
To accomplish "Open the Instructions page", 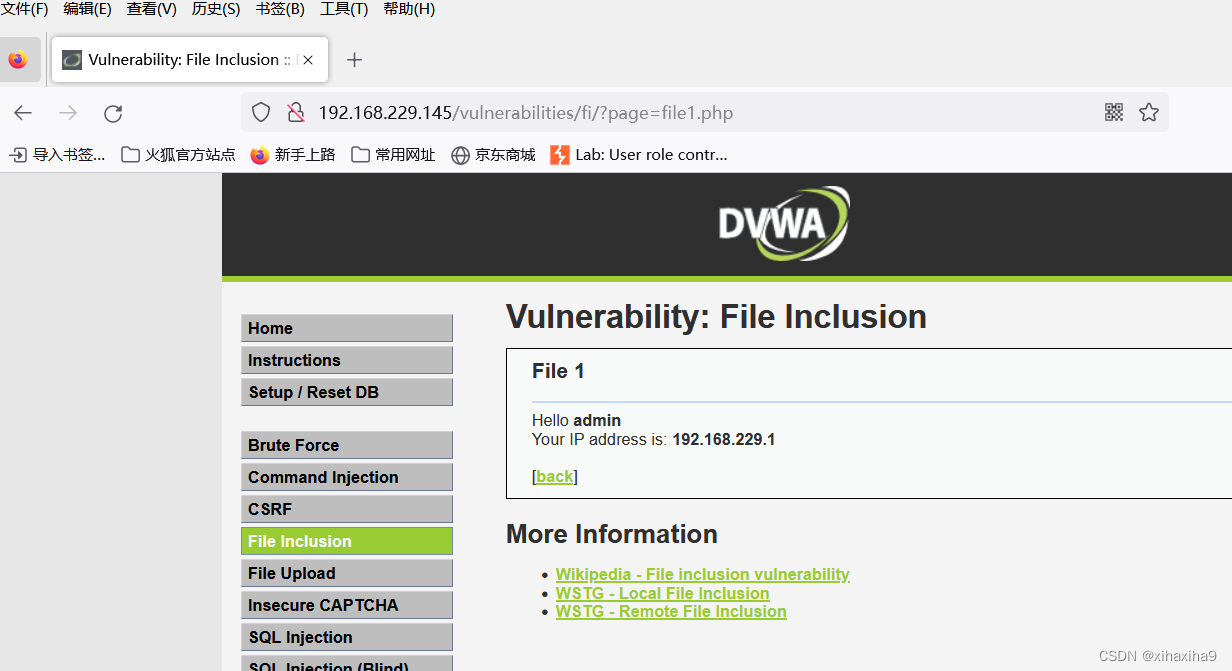I will (347, 360).
